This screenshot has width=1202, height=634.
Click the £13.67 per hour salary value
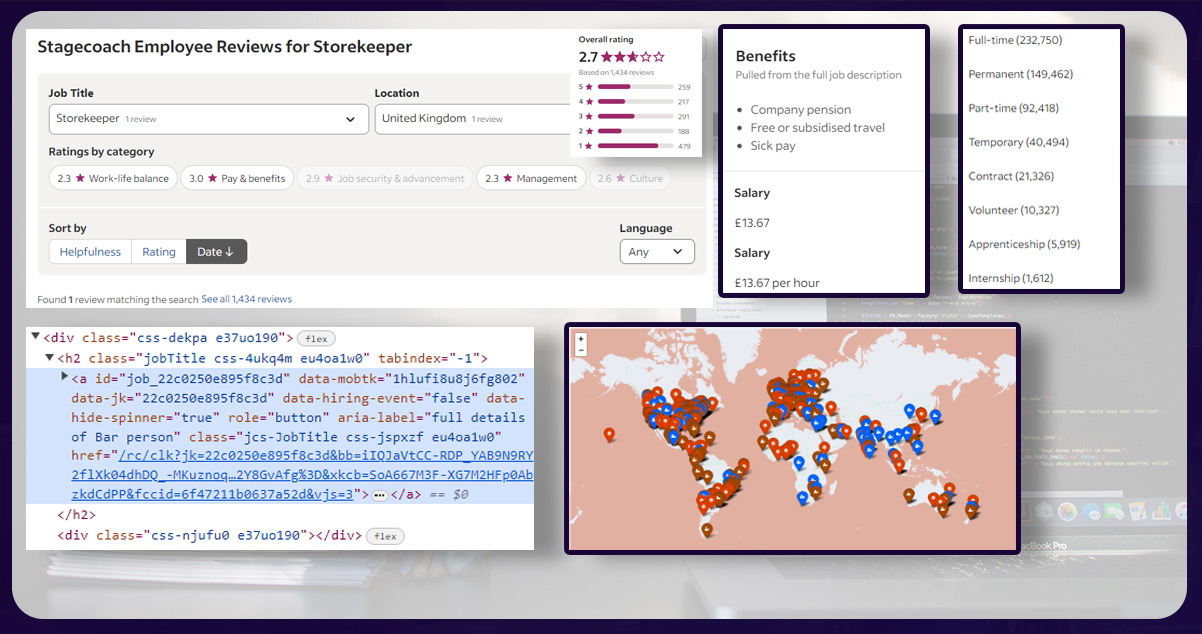[778, 283]
